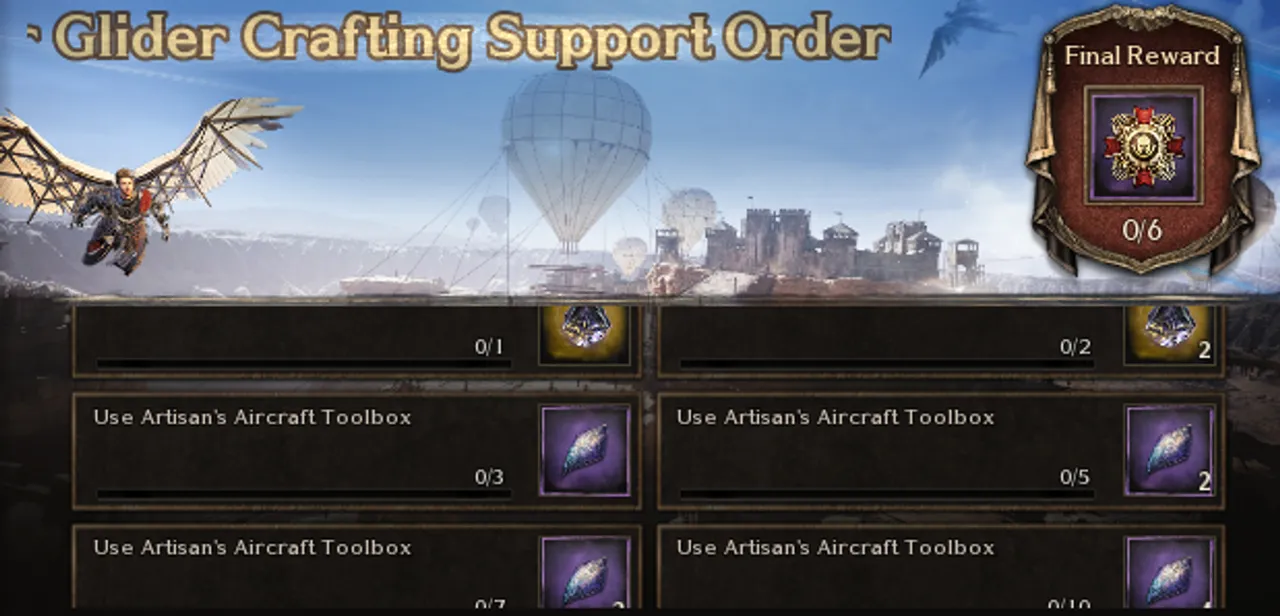This screenshot has height=616, width=1280.
Task: Click the feather reward icon on the 0/3 task
Action: pos(585,451)
